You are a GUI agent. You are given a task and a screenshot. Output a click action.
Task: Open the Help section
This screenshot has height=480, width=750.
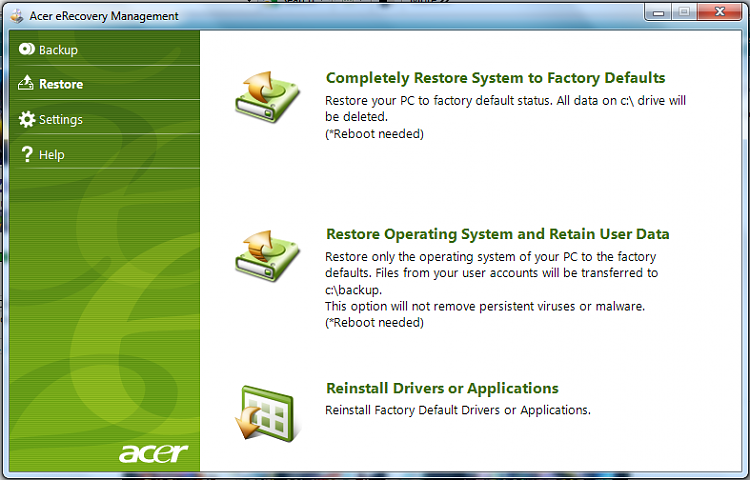pos(104,154)
